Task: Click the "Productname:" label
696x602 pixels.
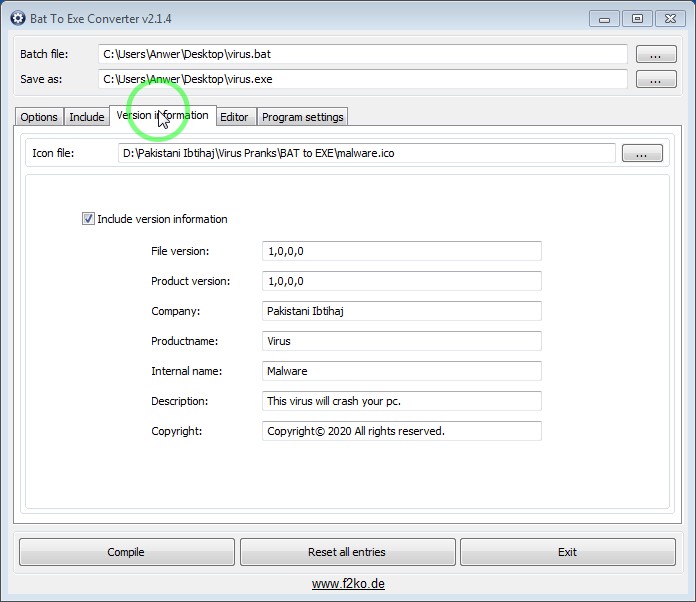Action: point(184,341)
